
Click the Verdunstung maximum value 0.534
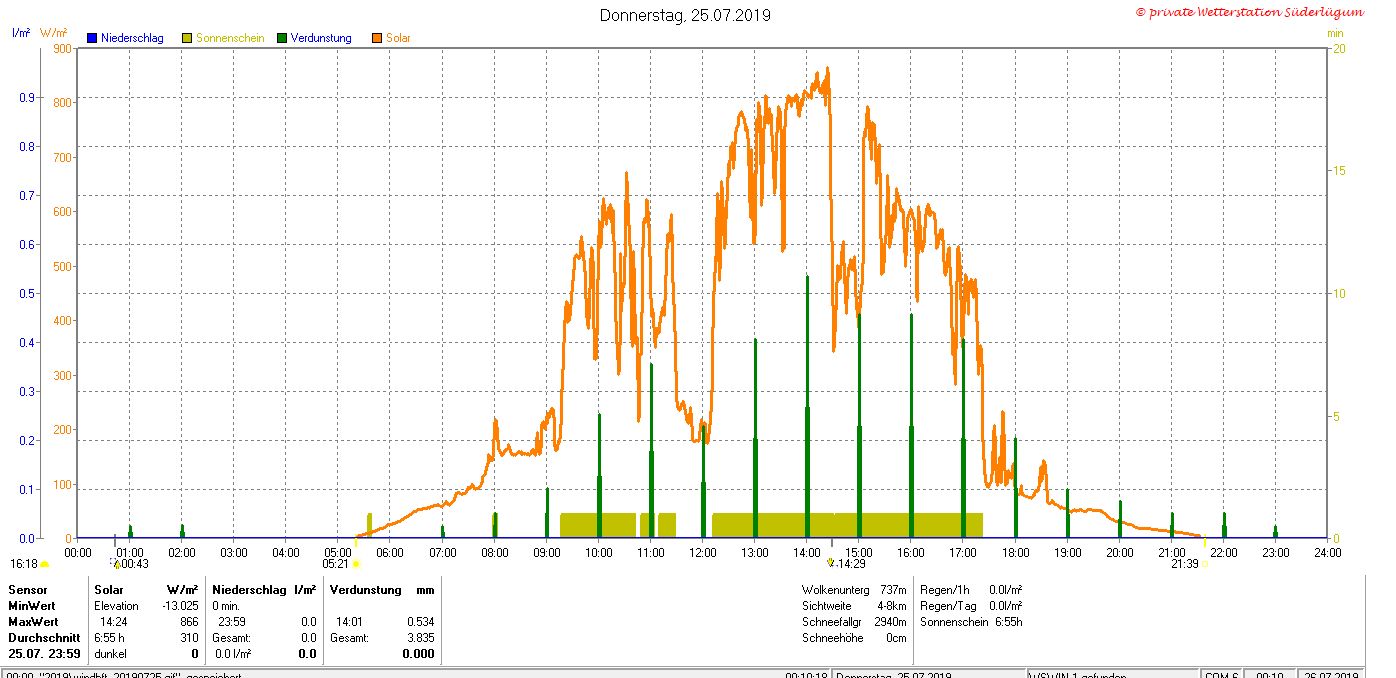(x=420, y=622)
